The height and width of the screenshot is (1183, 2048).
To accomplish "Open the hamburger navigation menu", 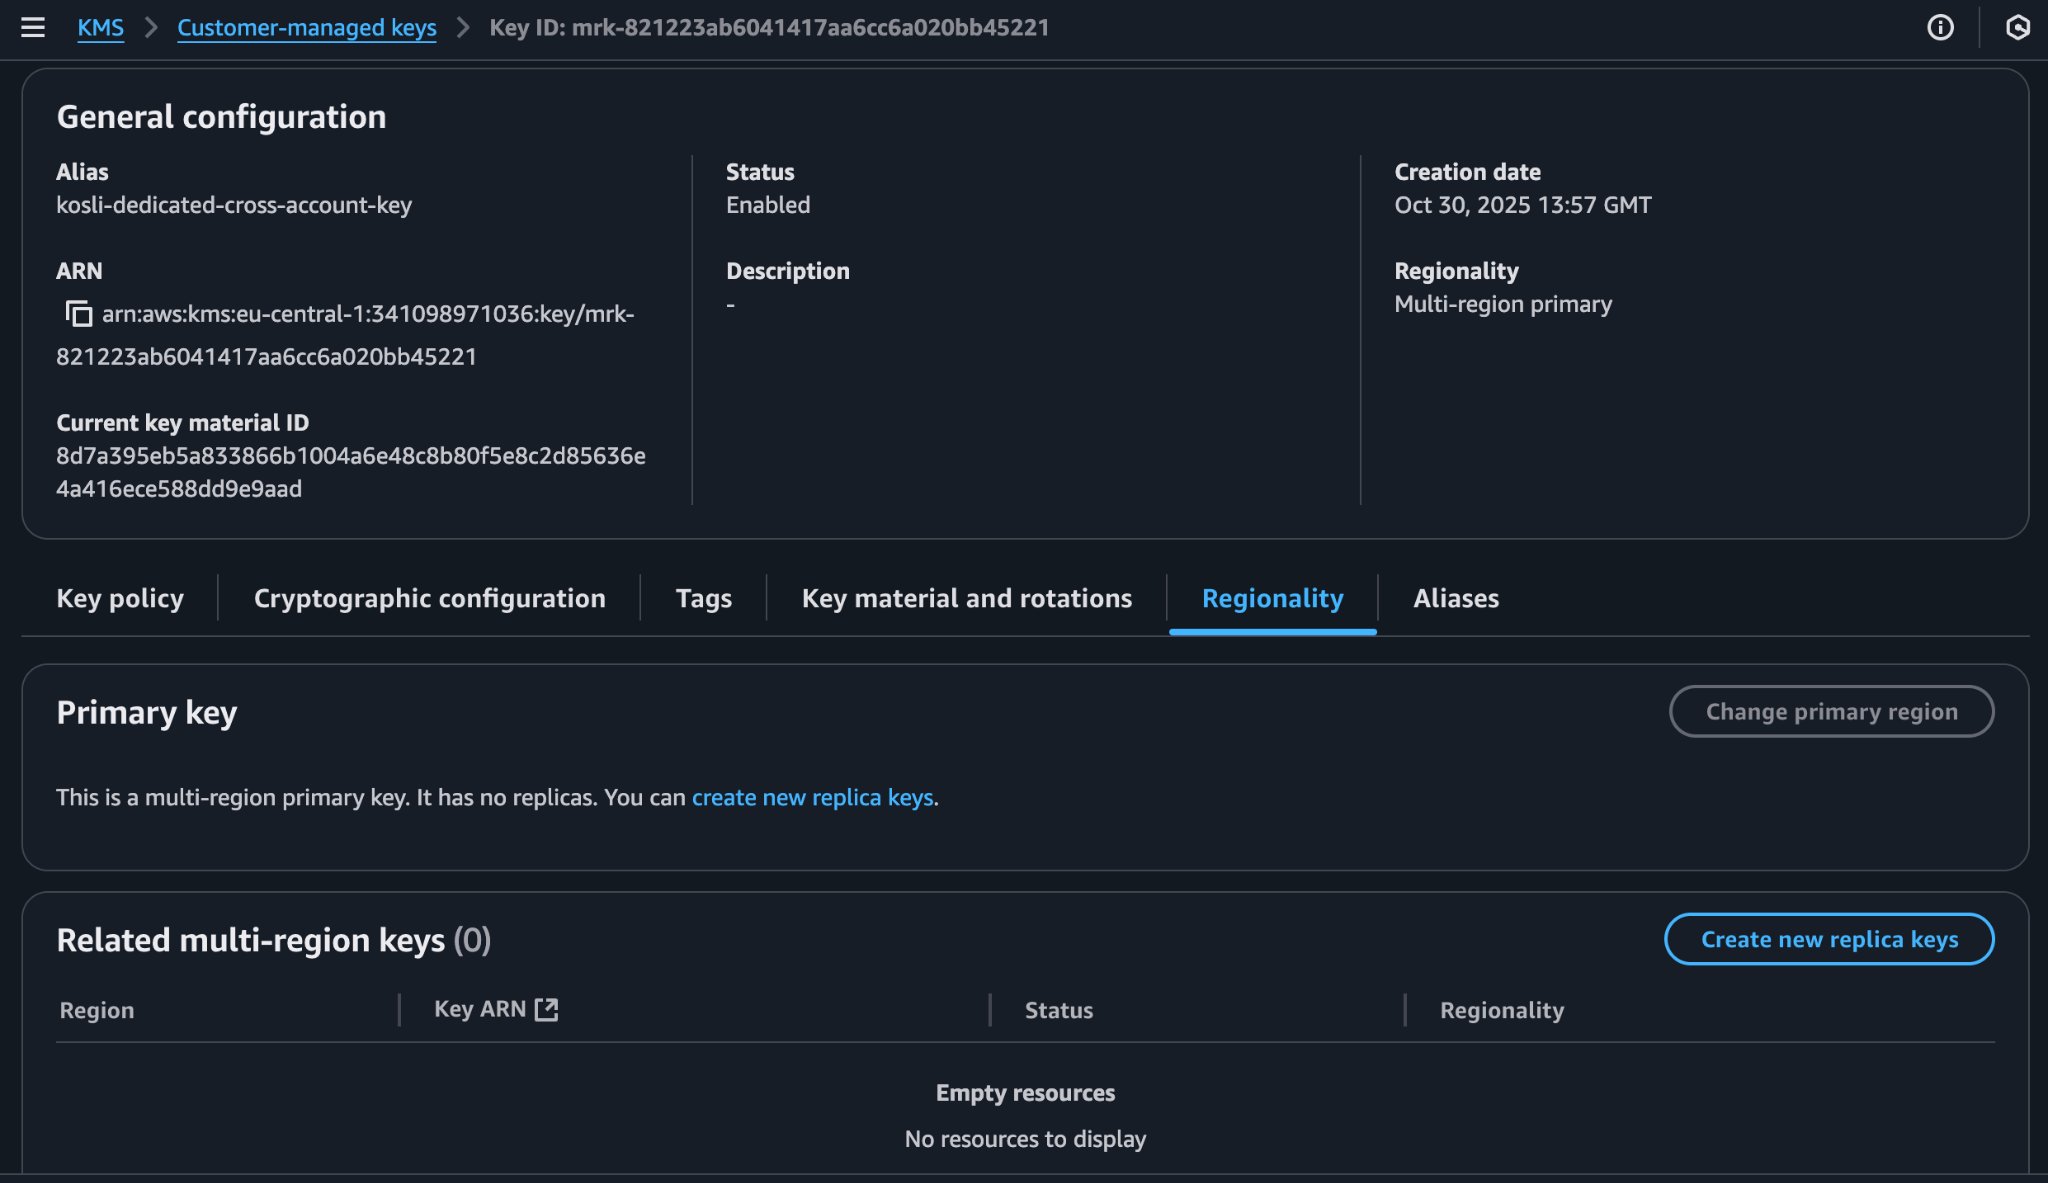I will coord(33,27).
